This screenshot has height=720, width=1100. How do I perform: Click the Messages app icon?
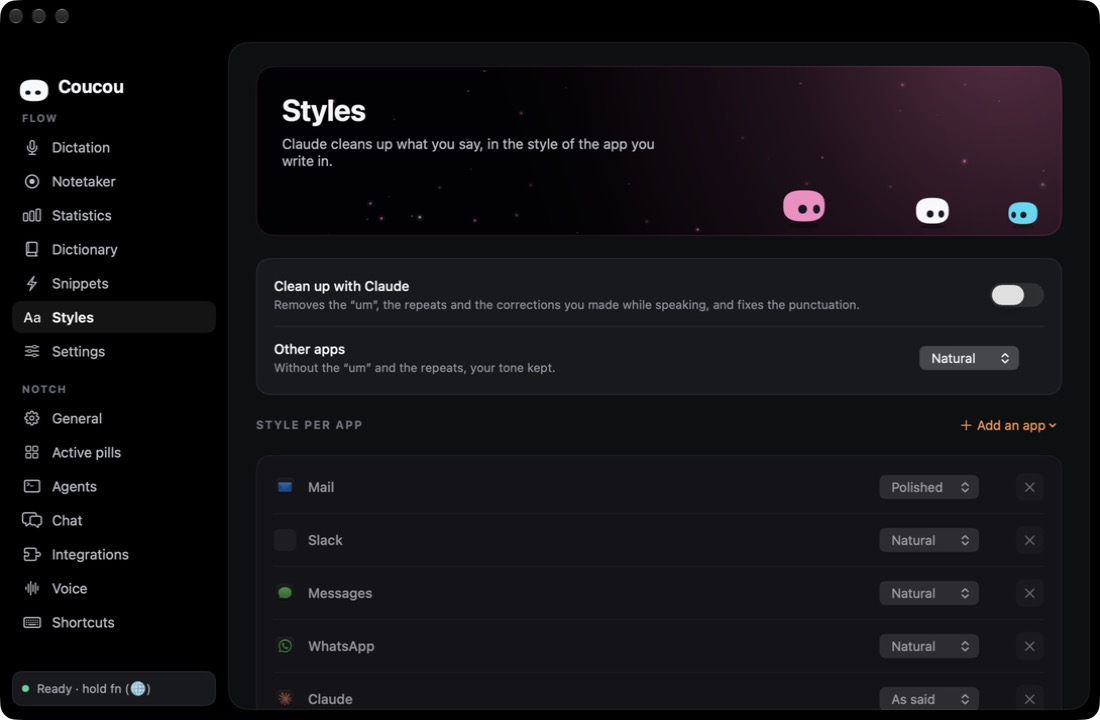(x=285, y=593)
